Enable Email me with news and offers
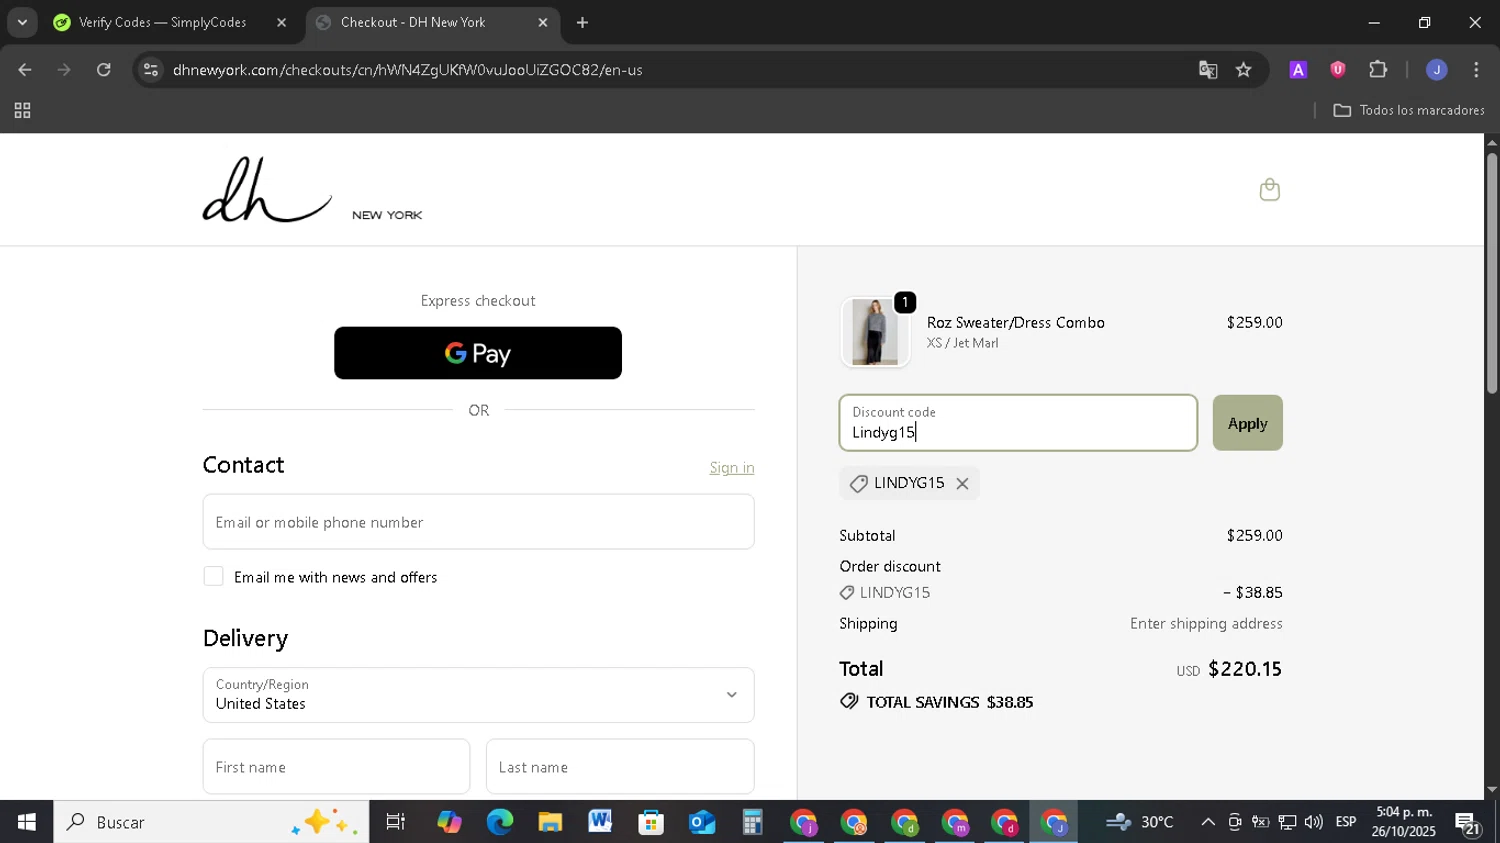This screenshot has width=1500, height=843. [213, 577]
